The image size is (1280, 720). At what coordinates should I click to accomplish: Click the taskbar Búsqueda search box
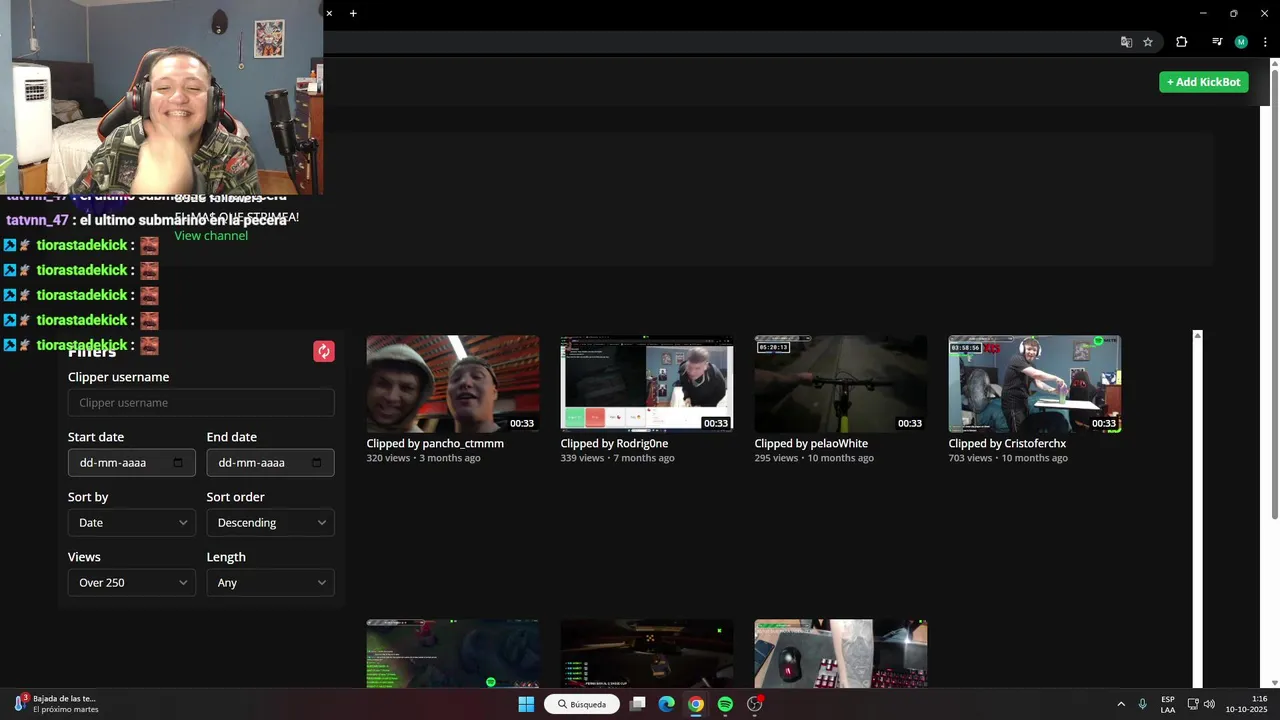(582, 704)
